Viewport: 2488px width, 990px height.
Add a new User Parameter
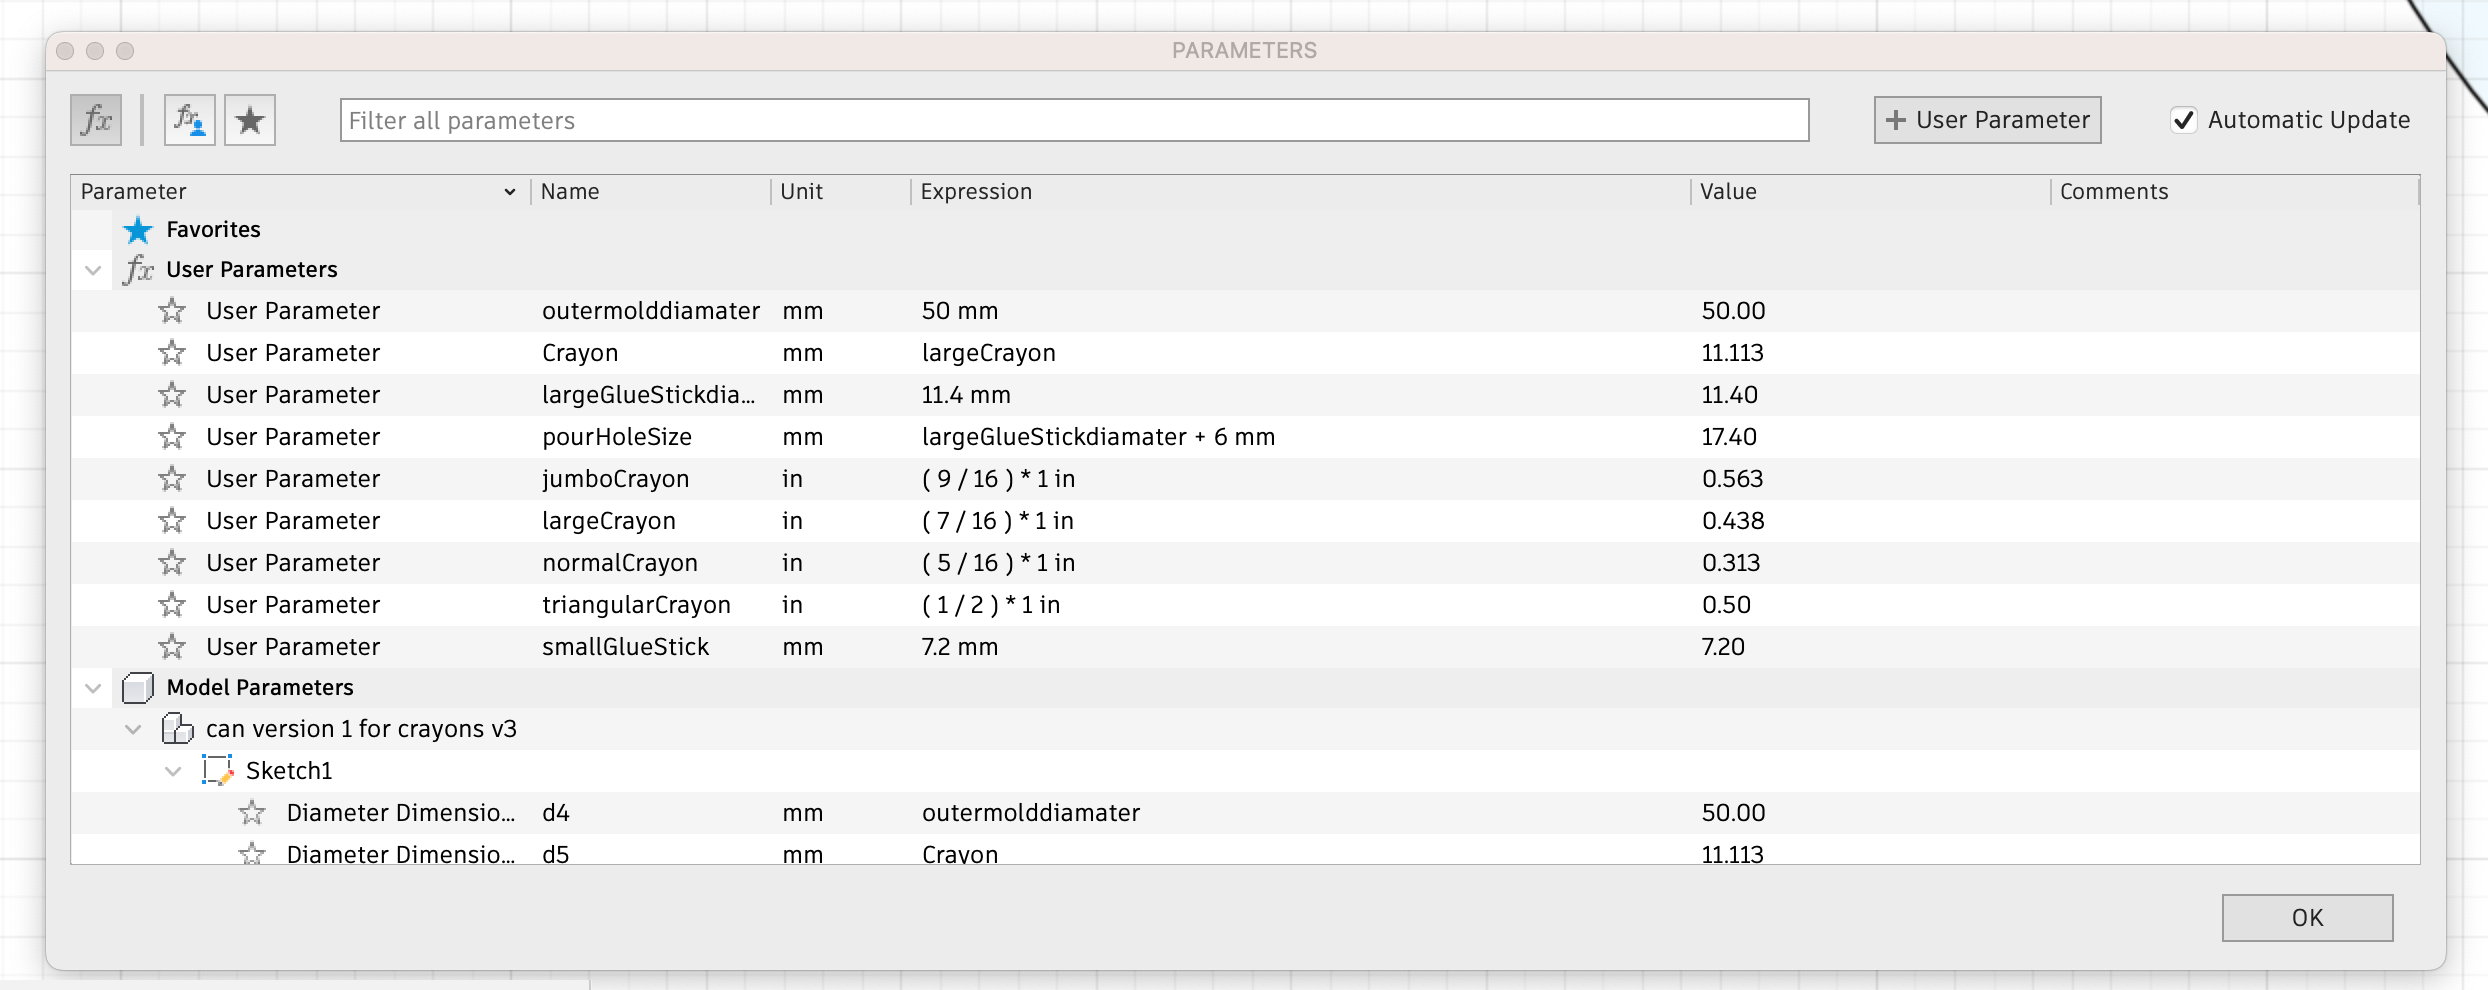point(1986,119)
